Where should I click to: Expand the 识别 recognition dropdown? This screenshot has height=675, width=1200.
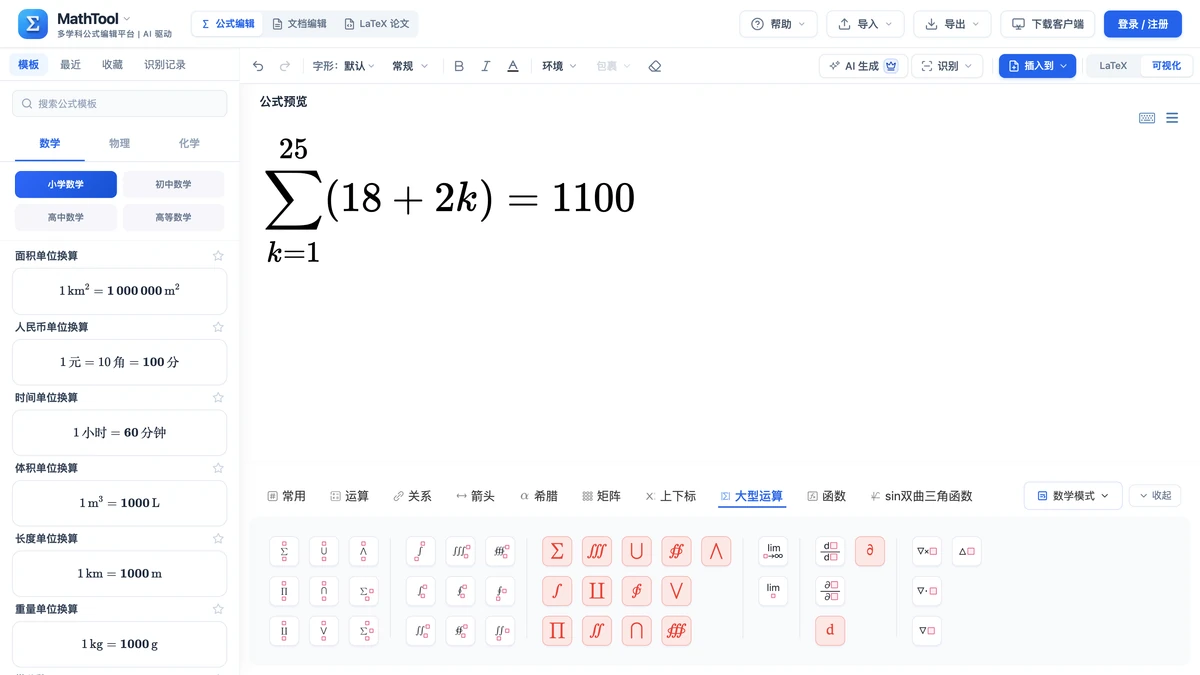pos(947,66)
